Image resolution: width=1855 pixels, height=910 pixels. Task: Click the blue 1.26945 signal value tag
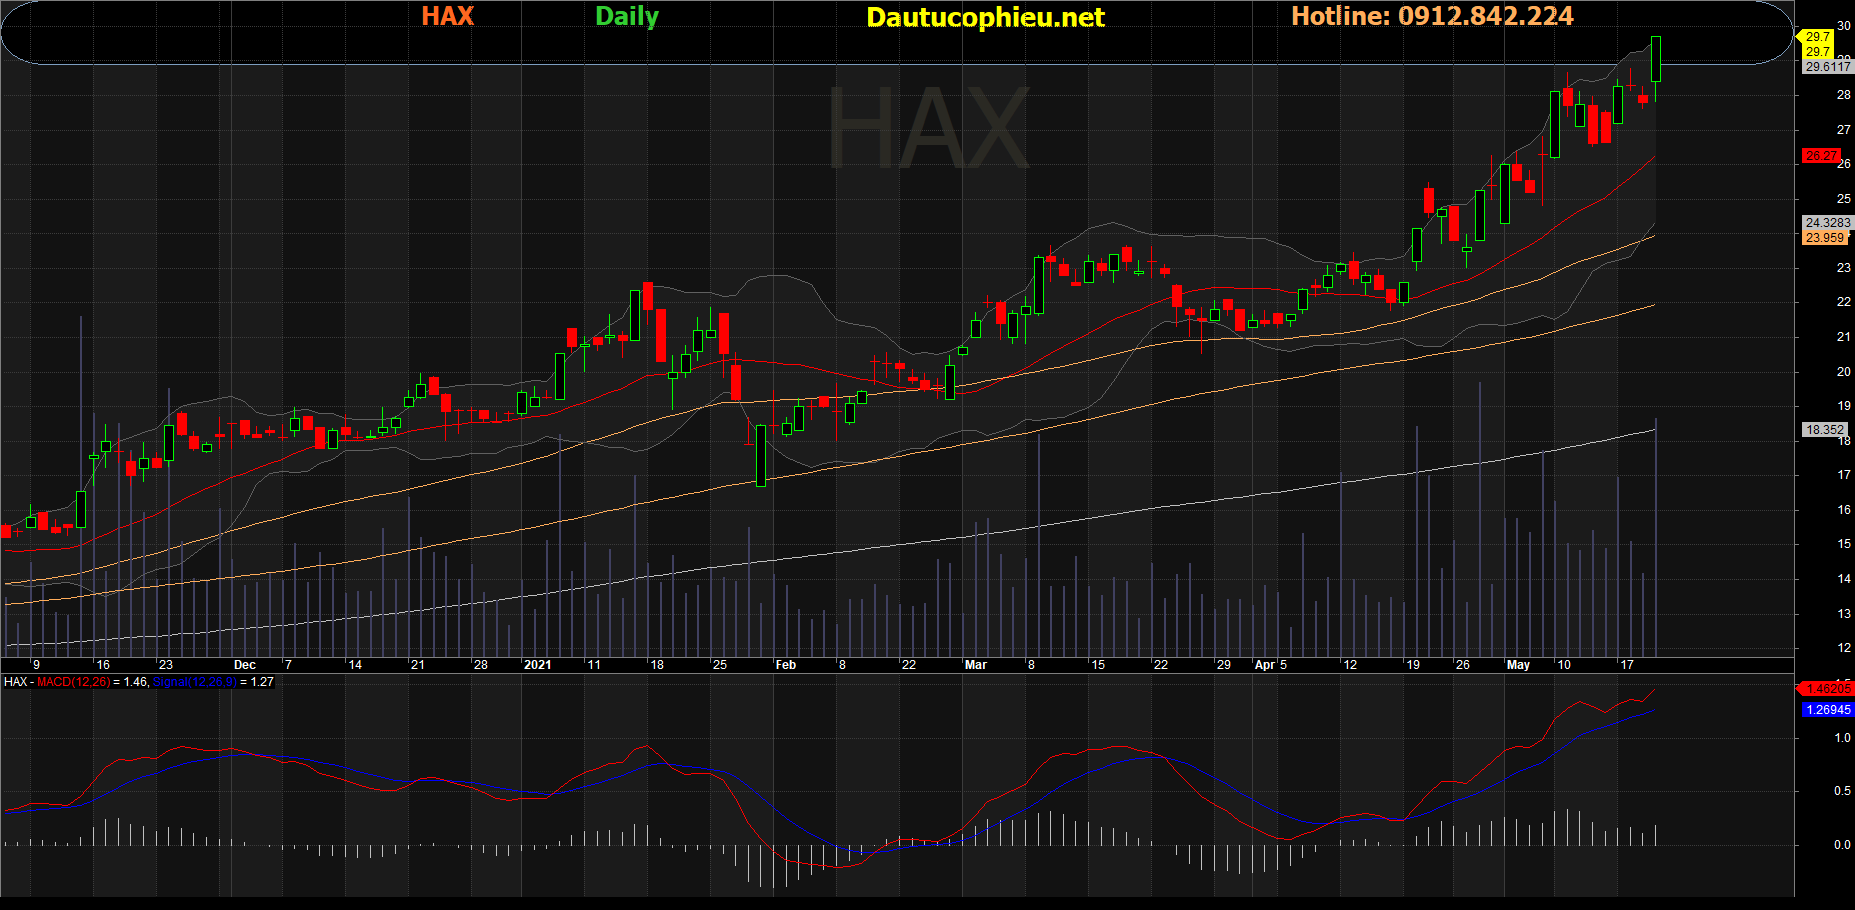click(1827, 710)
